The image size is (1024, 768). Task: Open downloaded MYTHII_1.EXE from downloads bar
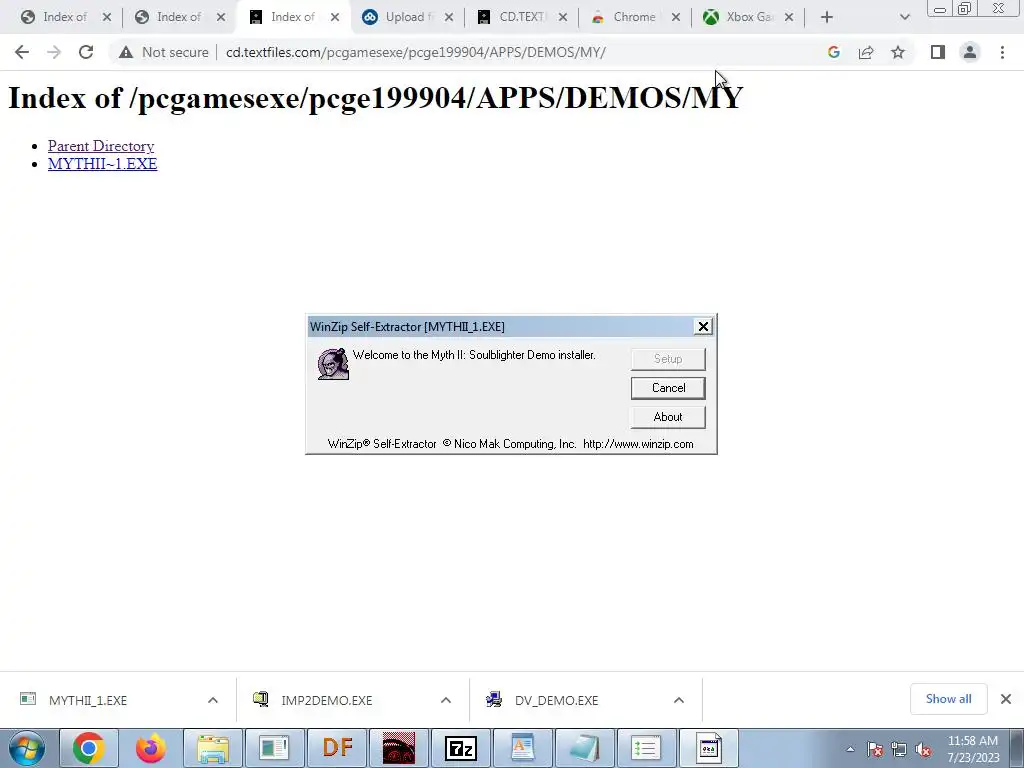click(88, 700)
